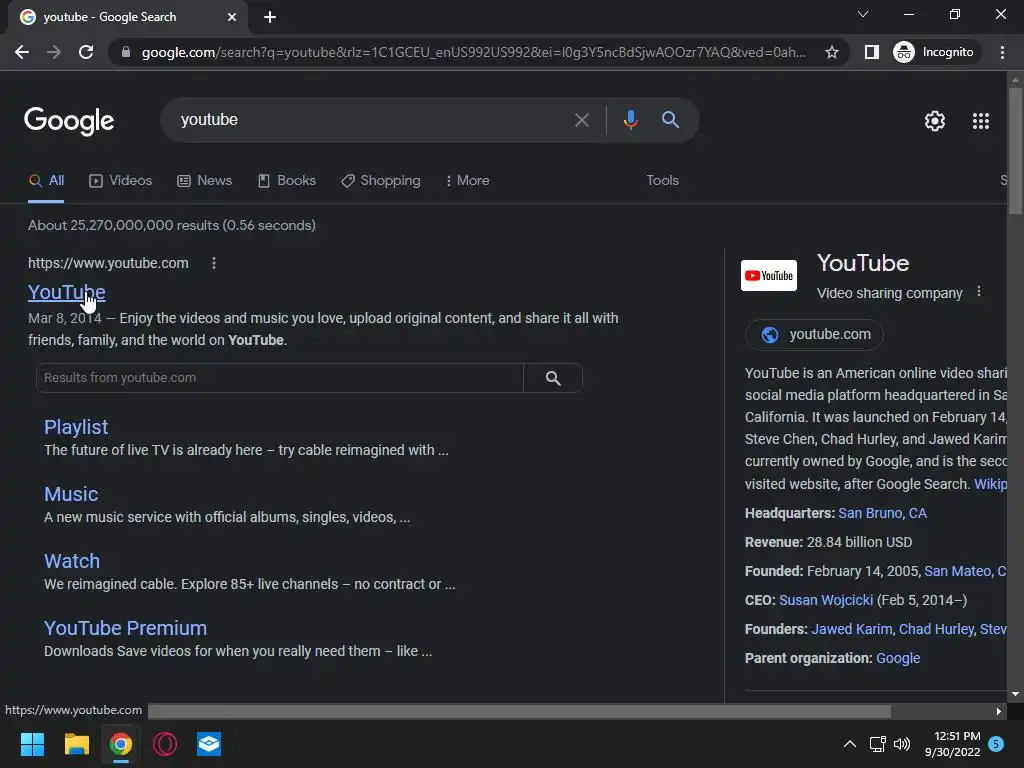Click the youtube.com website chip

point(814,335)
